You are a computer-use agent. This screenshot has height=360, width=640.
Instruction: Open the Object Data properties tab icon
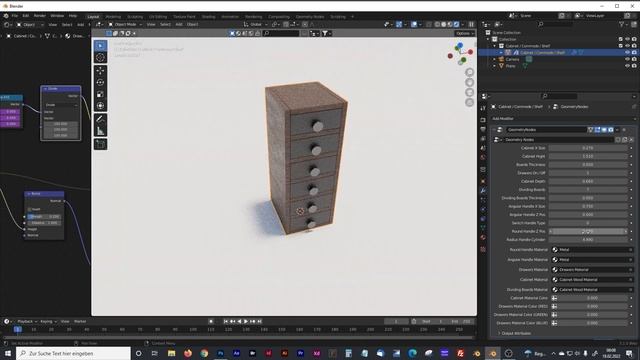pos(483,228)
